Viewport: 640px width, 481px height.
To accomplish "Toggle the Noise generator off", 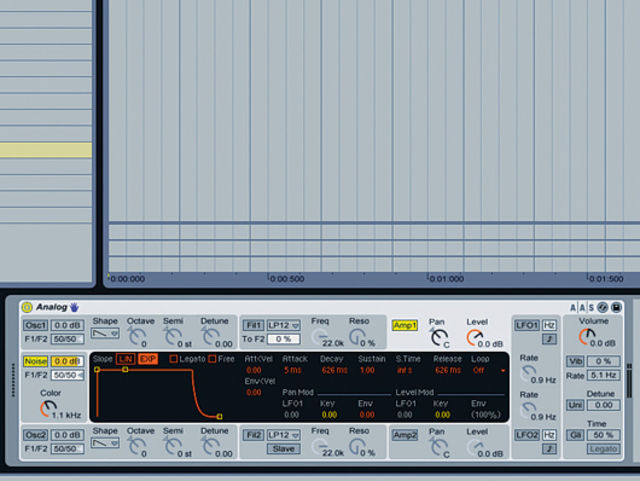I will [36, 361].
